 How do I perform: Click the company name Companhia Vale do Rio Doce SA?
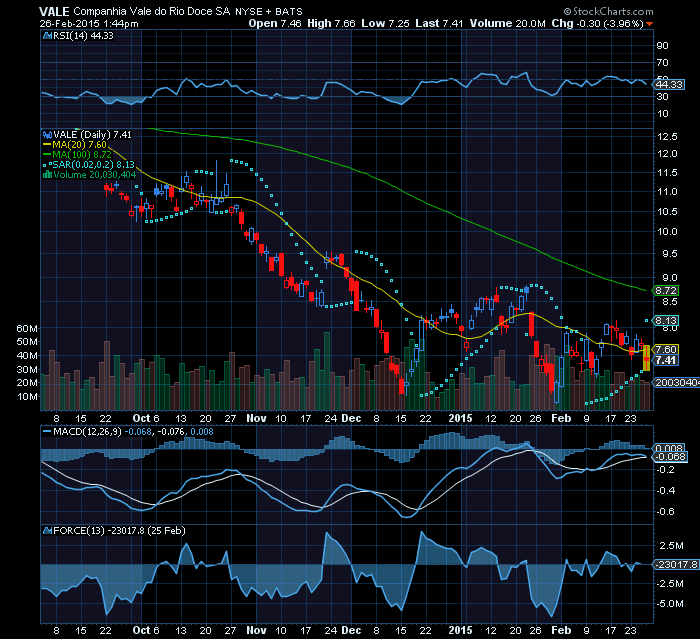coord(151,12)
